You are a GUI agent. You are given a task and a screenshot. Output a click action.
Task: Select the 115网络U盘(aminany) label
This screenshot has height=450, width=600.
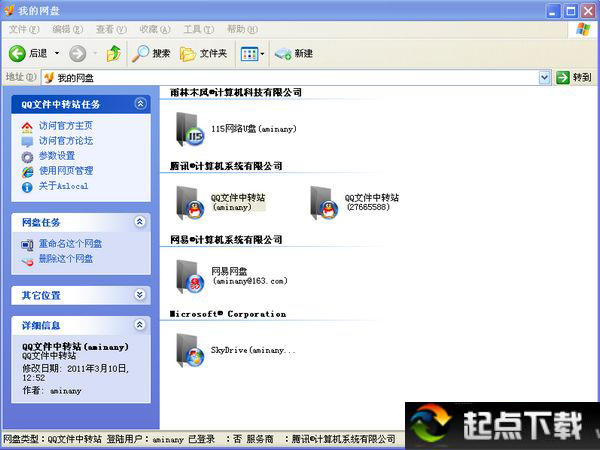[x=254, y=129]
